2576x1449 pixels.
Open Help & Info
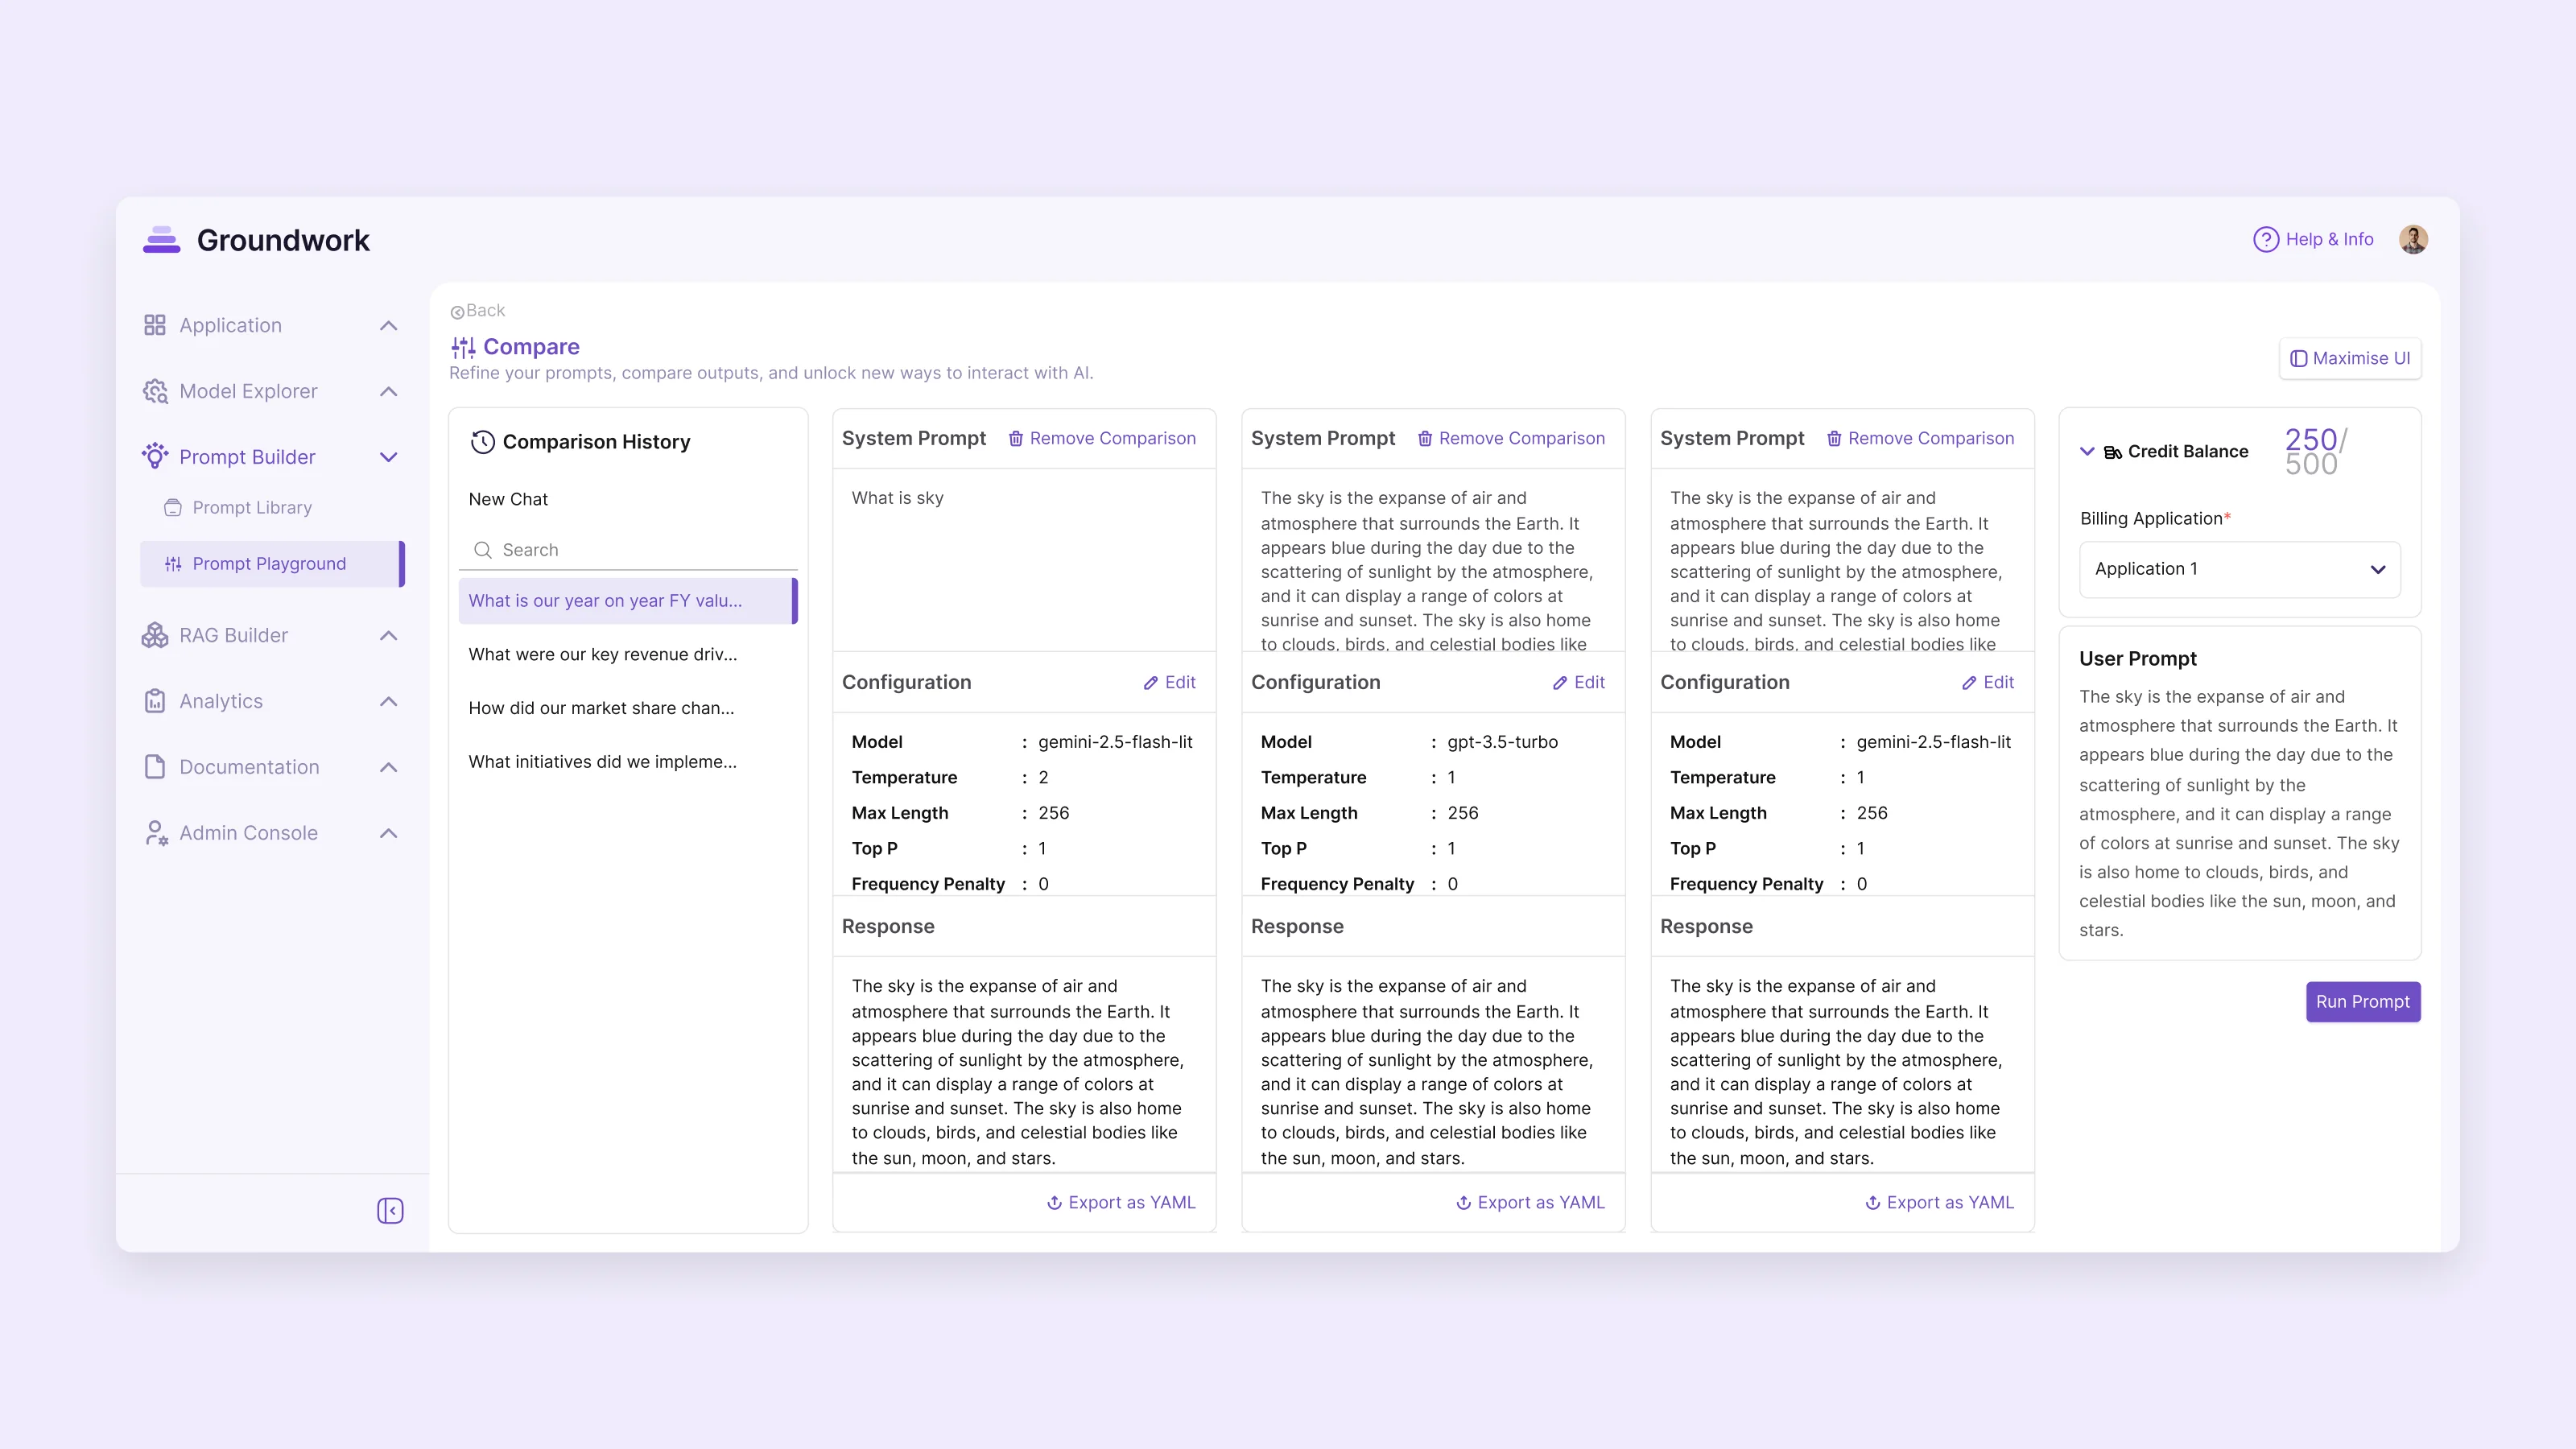(x=2313, y=239)
